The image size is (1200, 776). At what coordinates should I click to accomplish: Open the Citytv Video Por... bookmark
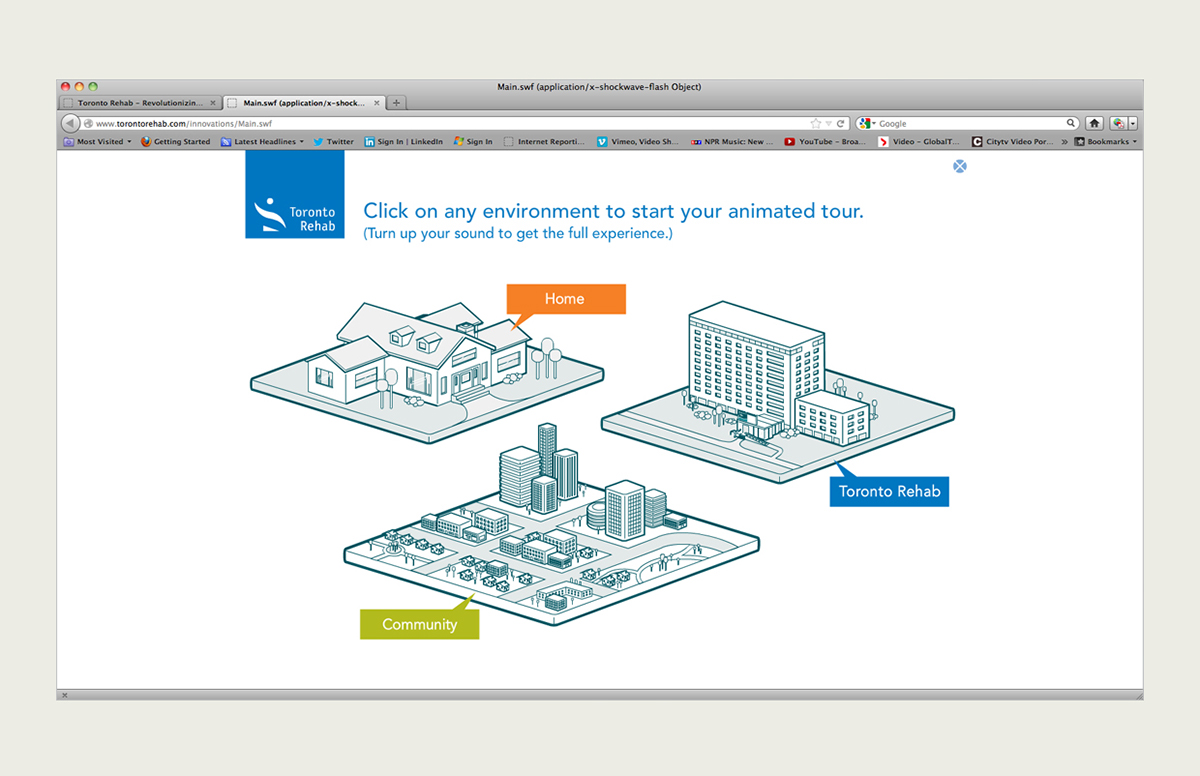pyautogui.click(x=1013, y=142)
